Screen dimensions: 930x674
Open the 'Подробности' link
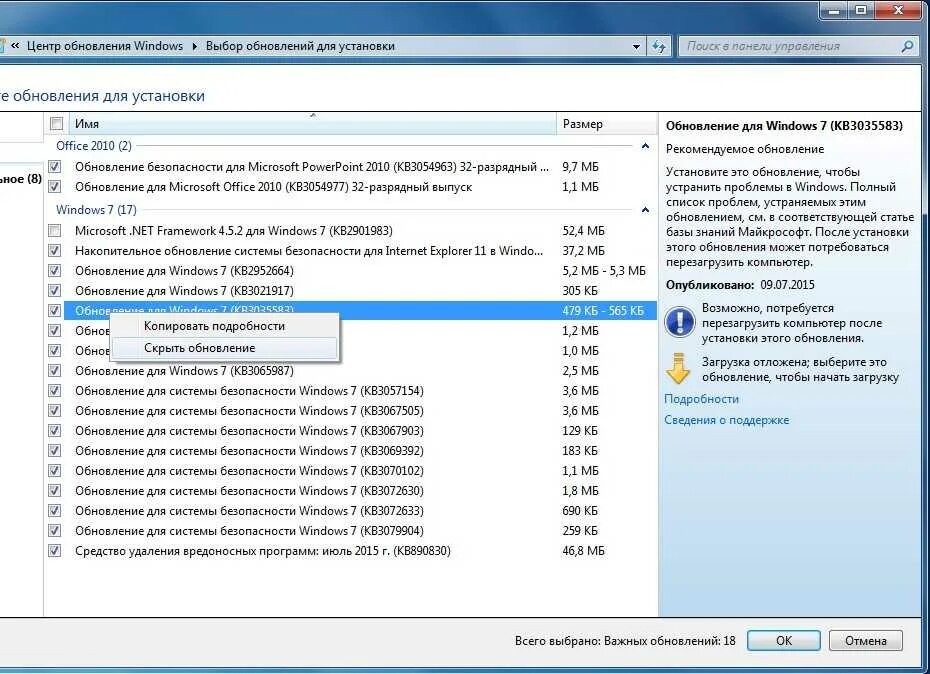[x=701, y=399]
